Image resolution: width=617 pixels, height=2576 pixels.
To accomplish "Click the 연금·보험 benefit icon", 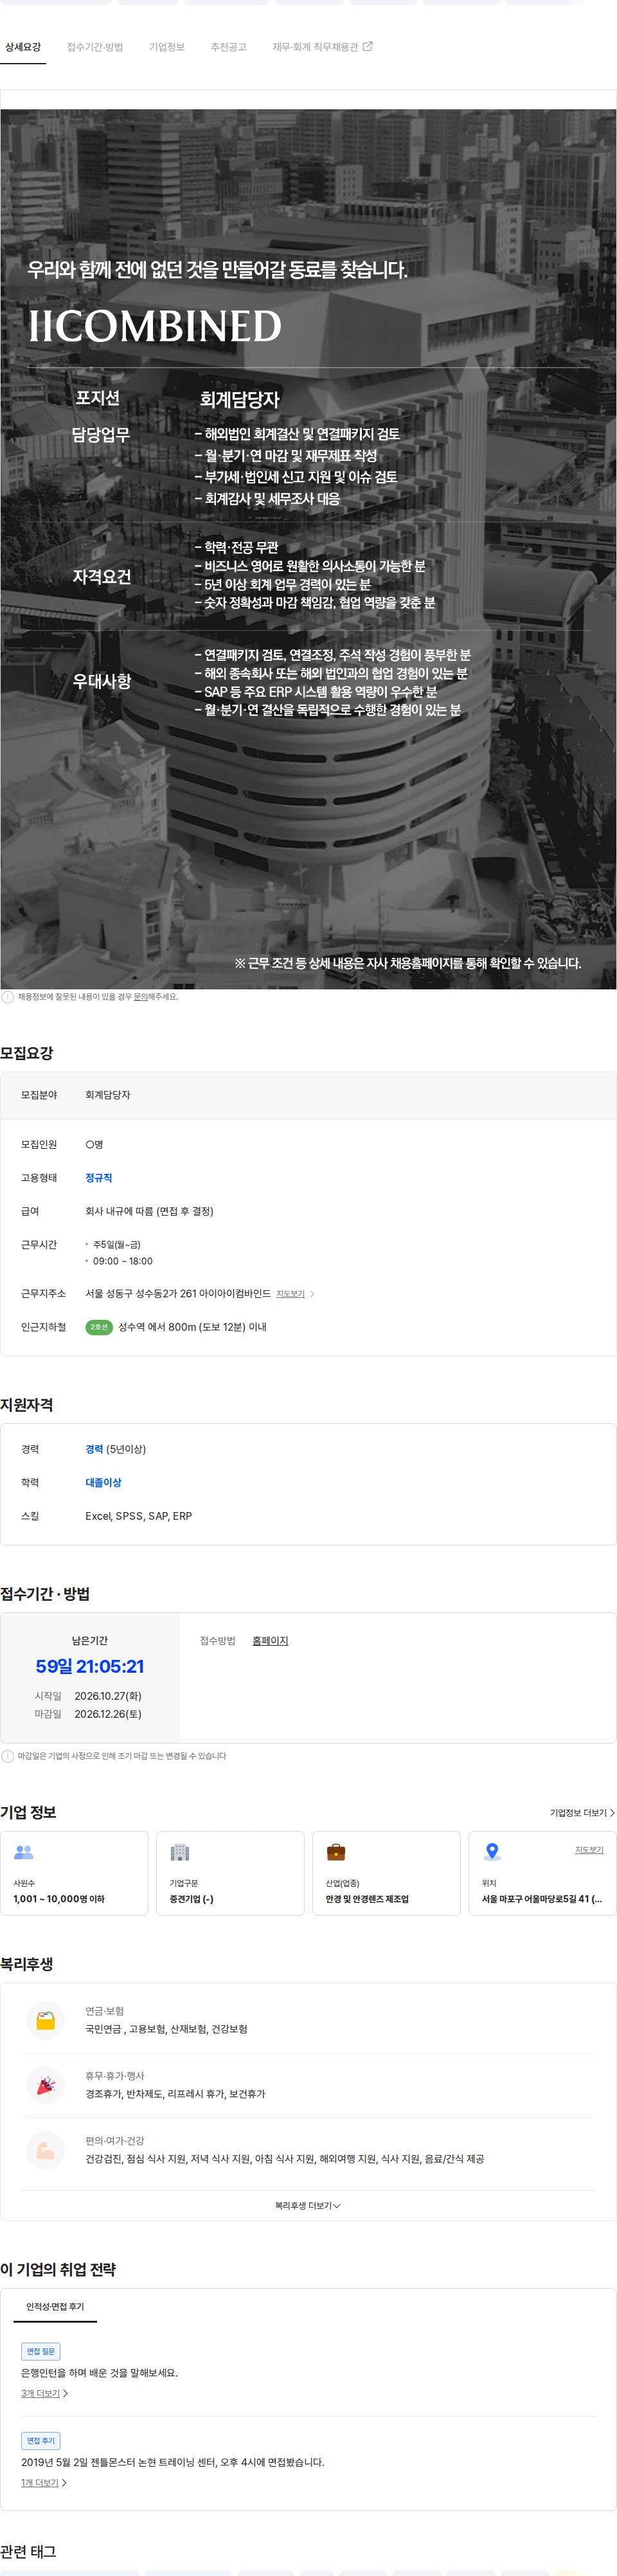I will (46, 2020).
